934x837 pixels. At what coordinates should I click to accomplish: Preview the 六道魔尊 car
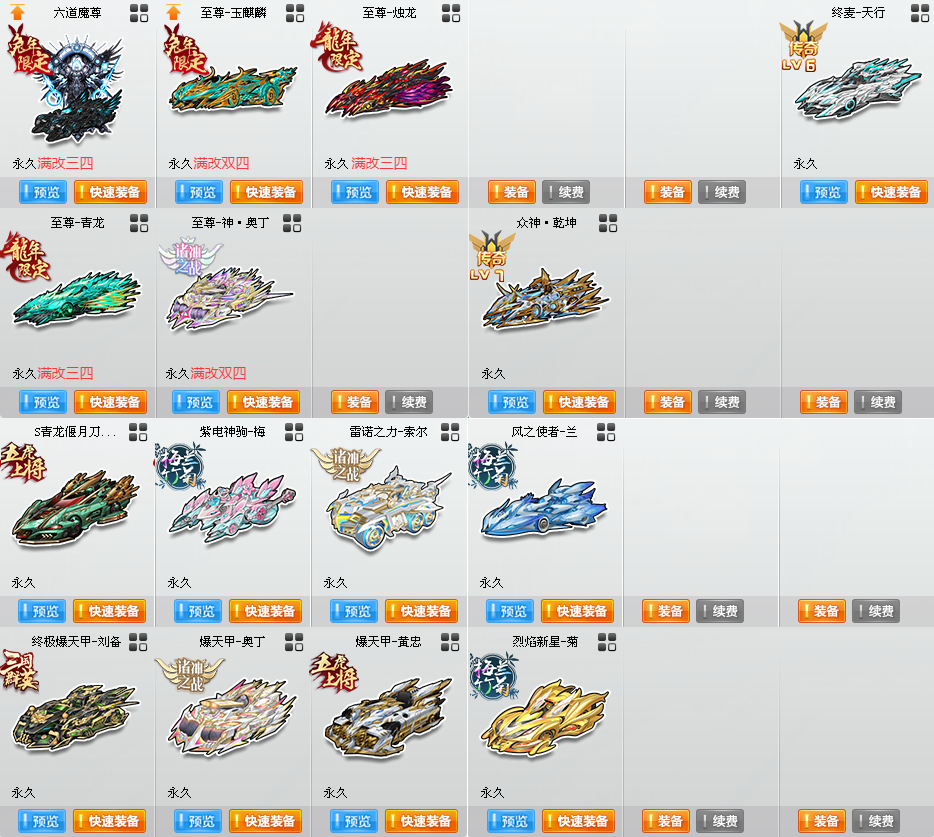pyautogui.click(x=43, y=192)
